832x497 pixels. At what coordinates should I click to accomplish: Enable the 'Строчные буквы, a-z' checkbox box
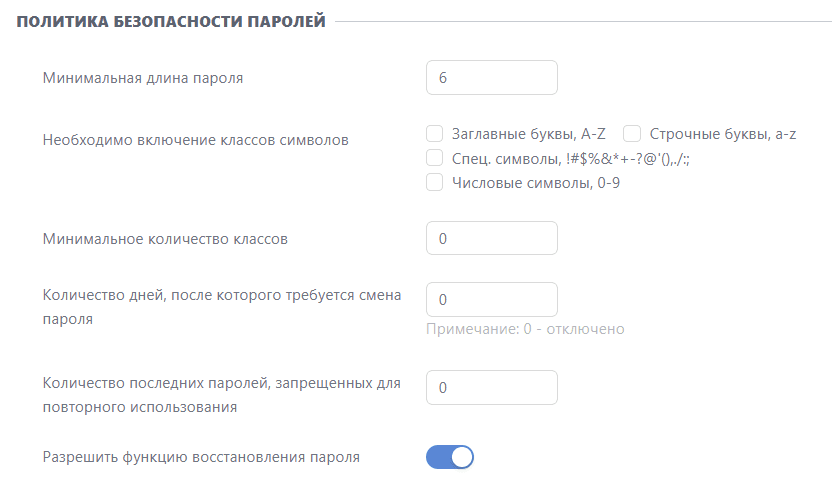631,134
